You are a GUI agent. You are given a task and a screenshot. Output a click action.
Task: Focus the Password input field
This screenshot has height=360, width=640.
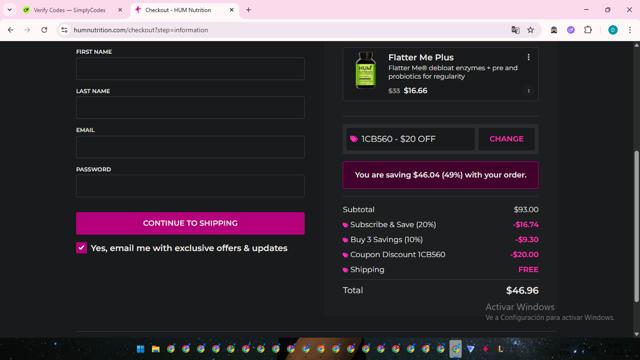coord(190,186)
